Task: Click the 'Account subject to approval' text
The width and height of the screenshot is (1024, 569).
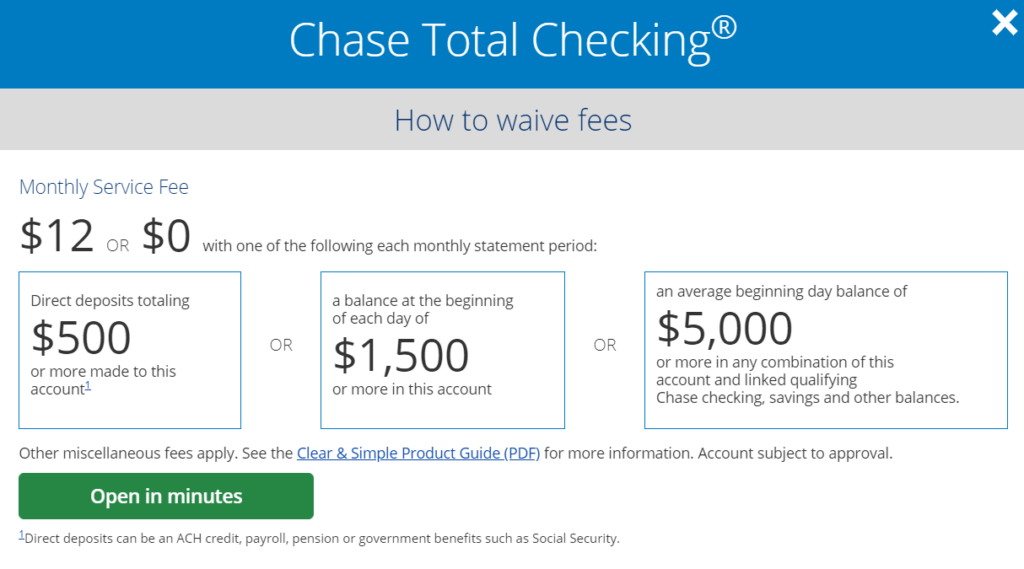Action: click(x=795, y=453)
